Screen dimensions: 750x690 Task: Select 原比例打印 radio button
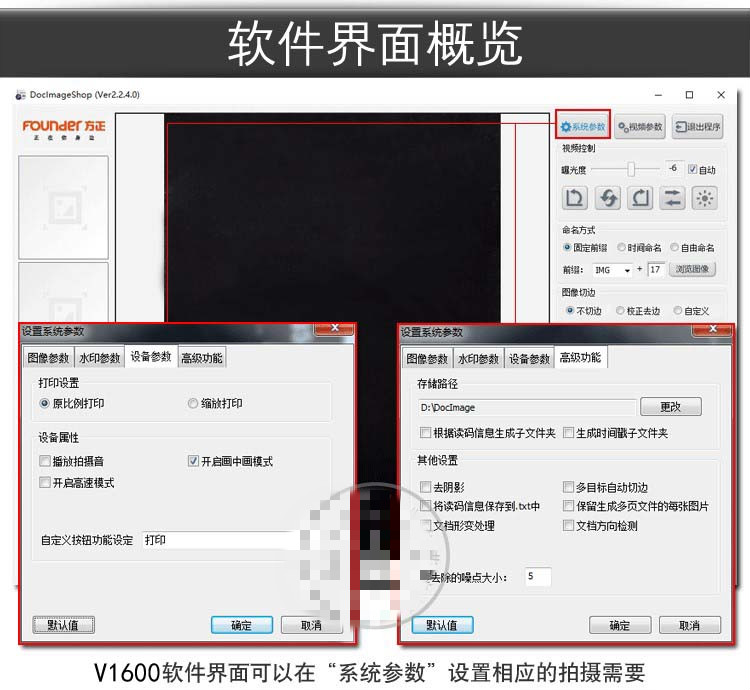pyautogui.click(x=44, y=403)
